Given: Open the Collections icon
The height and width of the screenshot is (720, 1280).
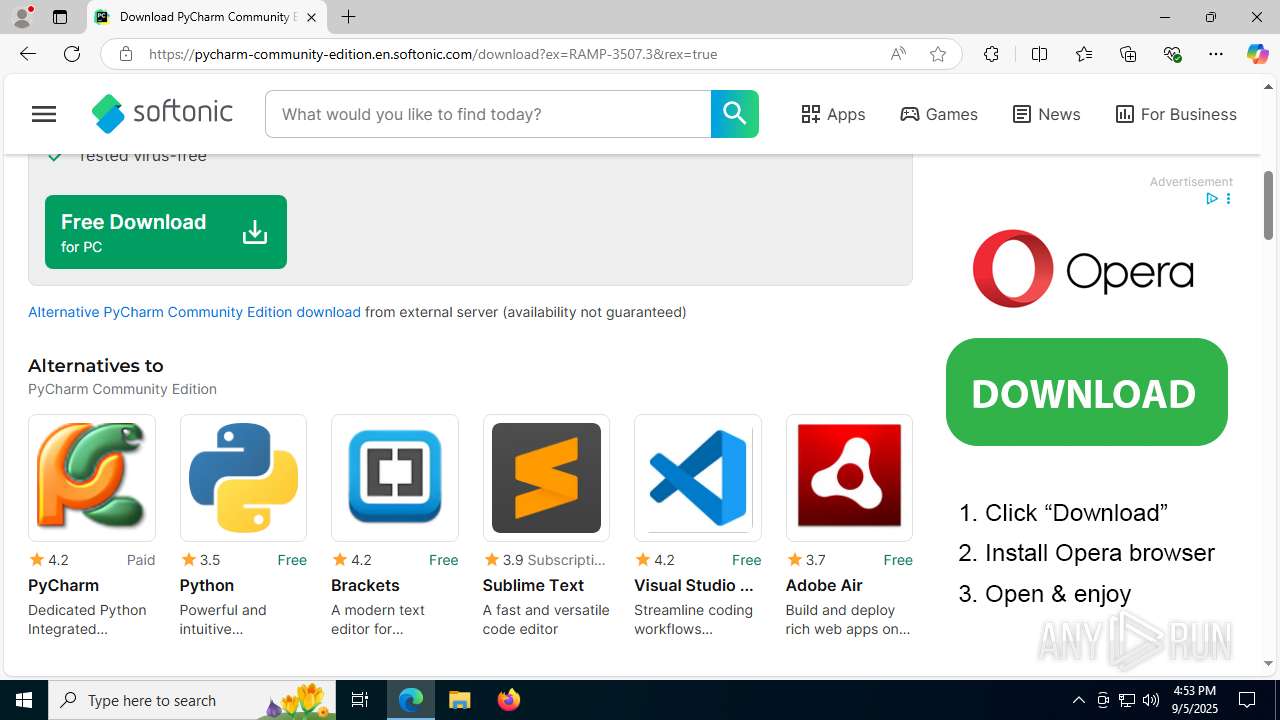Looking at the screenshot, I should 1128,54.
